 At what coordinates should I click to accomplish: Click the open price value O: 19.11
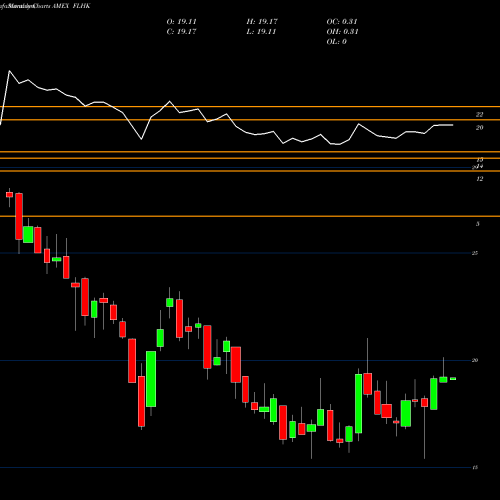(181, 22)
